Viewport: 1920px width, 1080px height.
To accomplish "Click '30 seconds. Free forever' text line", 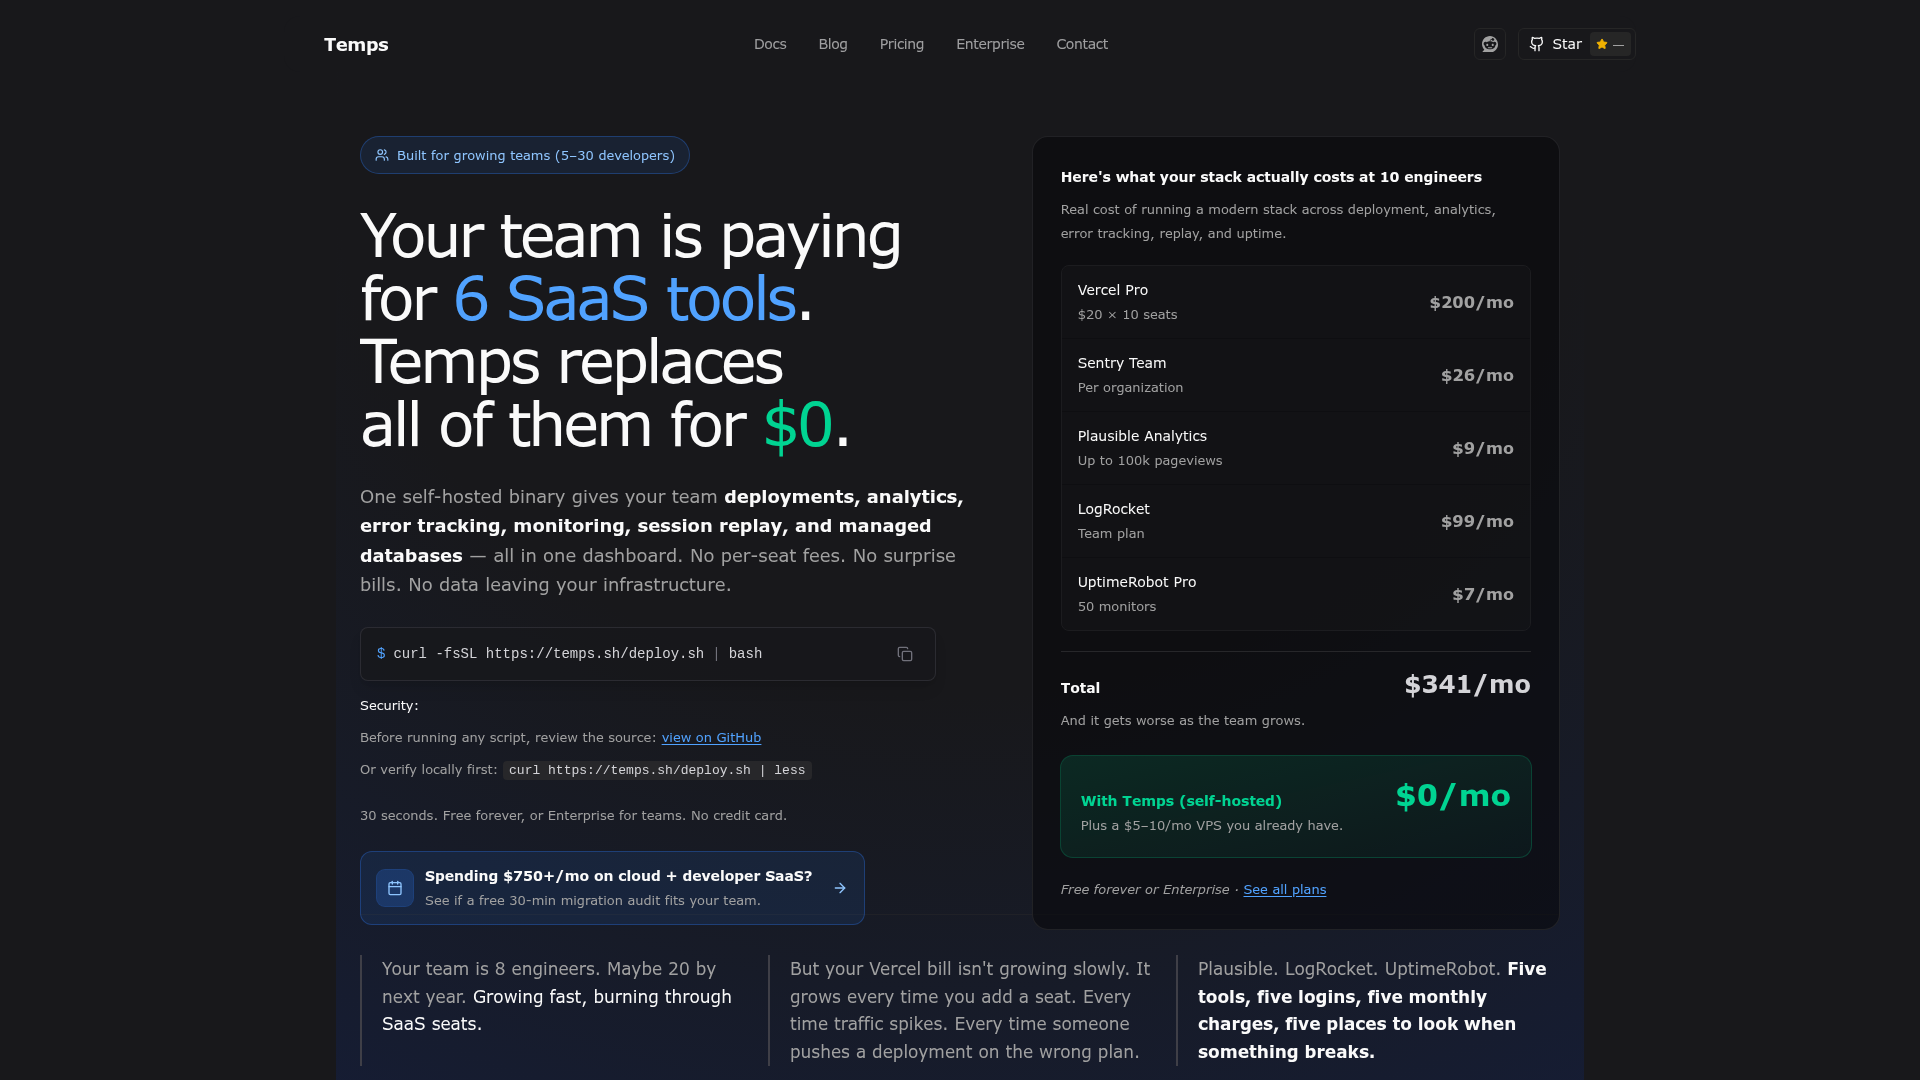I will point(573,816).
